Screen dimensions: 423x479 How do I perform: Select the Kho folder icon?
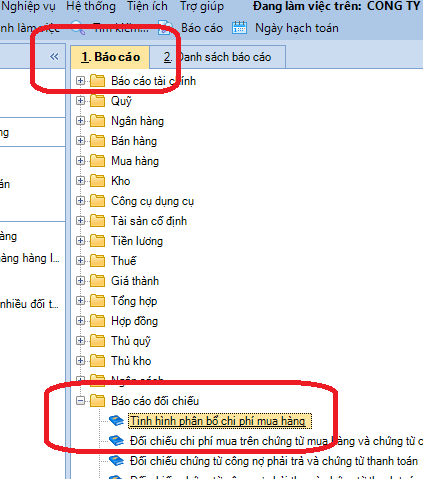[97, 181]
